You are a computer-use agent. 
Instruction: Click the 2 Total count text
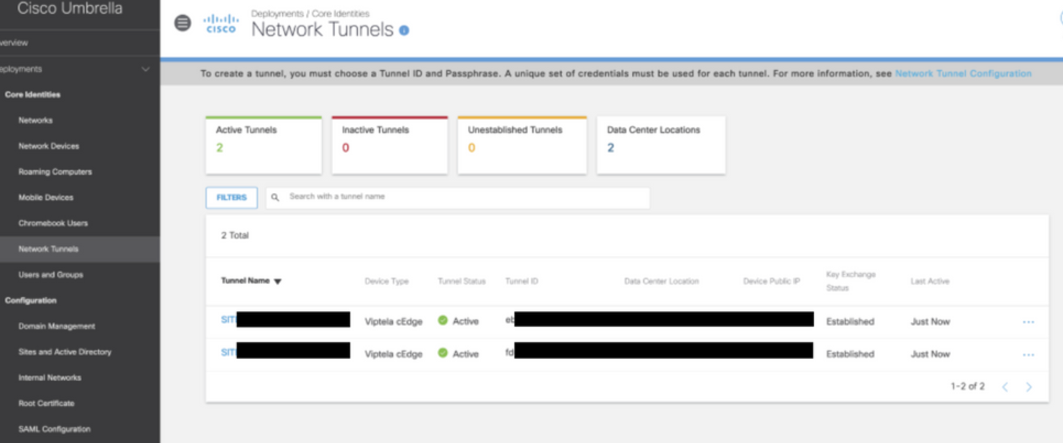pos(235,236)
